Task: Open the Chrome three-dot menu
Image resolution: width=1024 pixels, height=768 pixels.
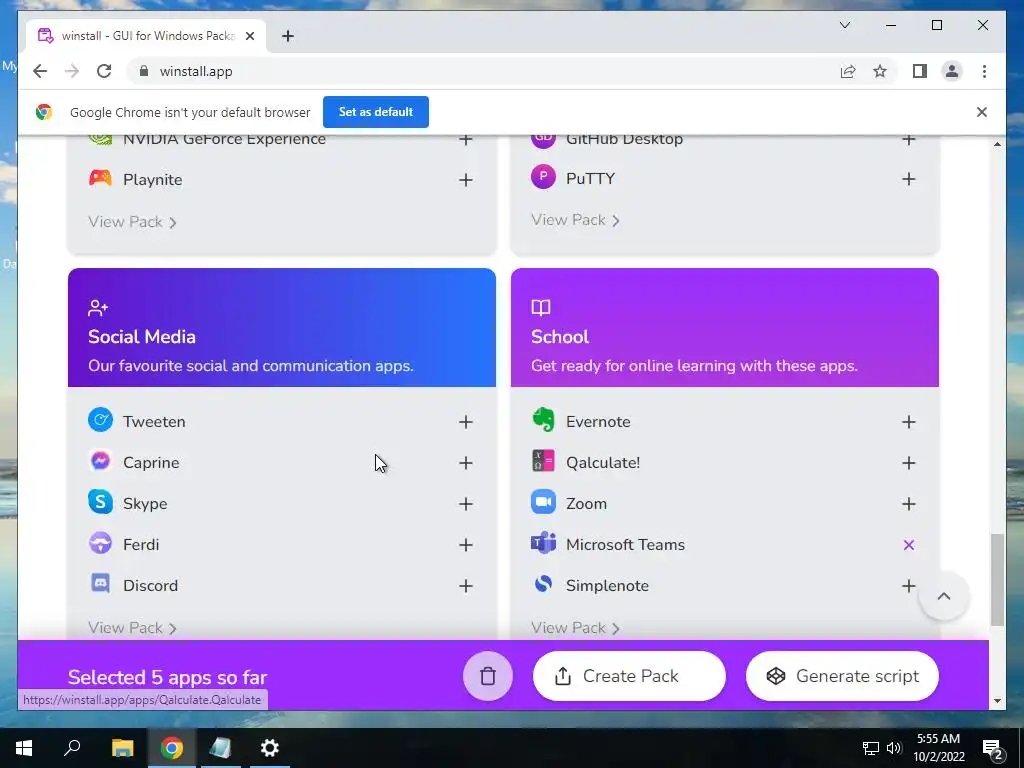Action: [x=984, y=71]
